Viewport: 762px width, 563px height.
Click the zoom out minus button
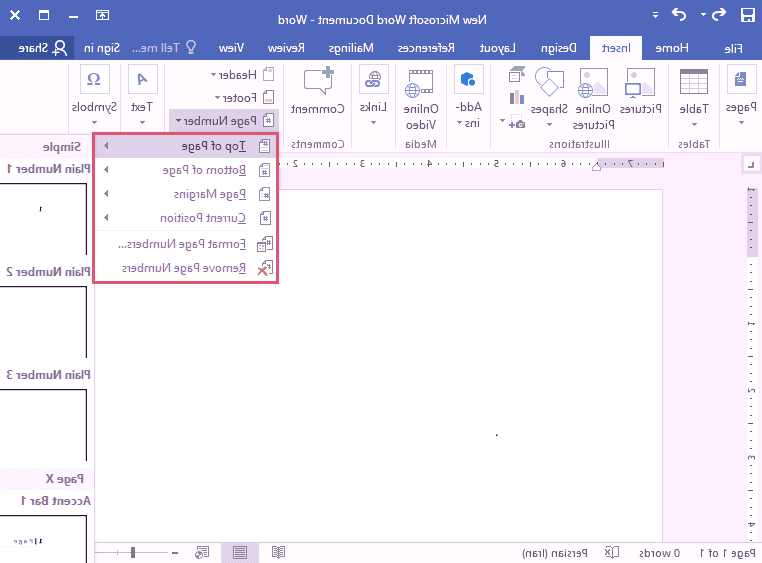(x=175, y=553)
